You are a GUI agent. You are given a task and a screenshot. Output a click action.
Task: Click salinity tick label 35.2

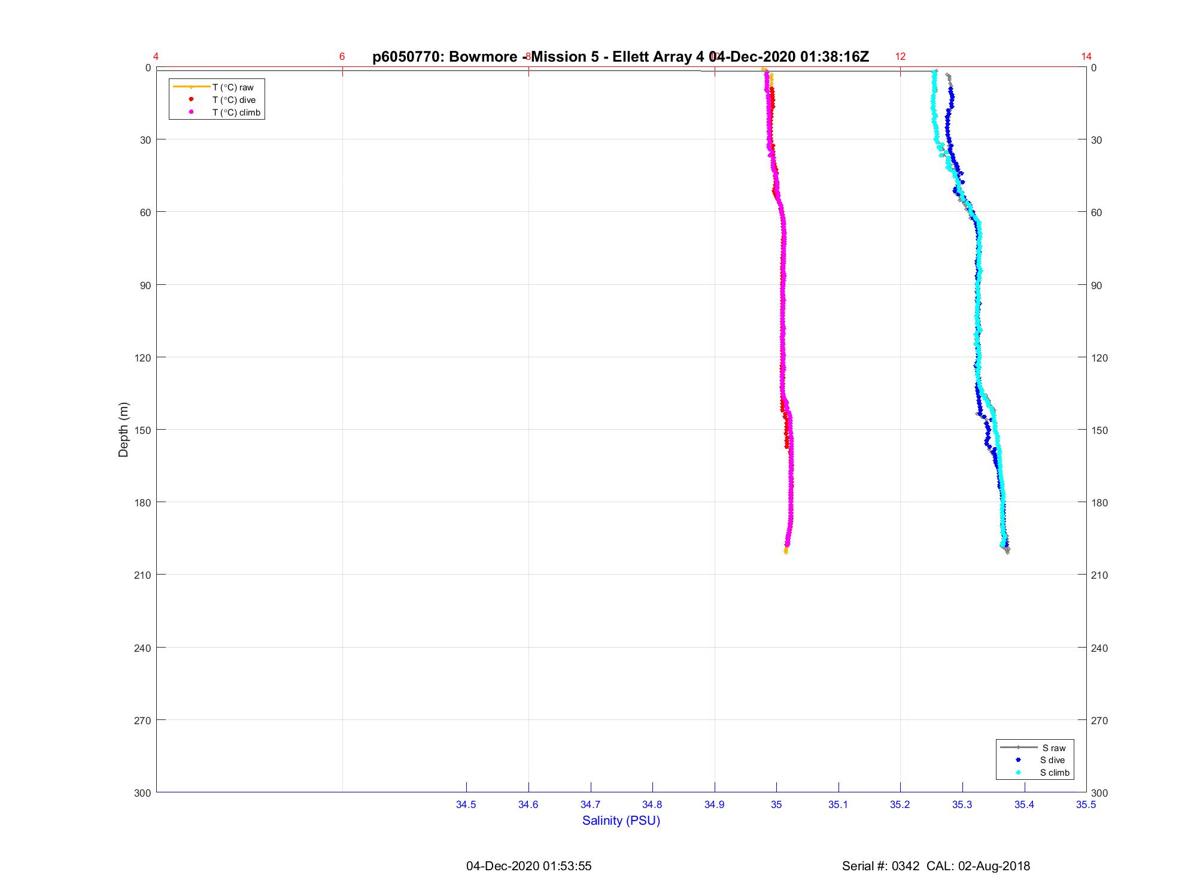pos(900,804)
